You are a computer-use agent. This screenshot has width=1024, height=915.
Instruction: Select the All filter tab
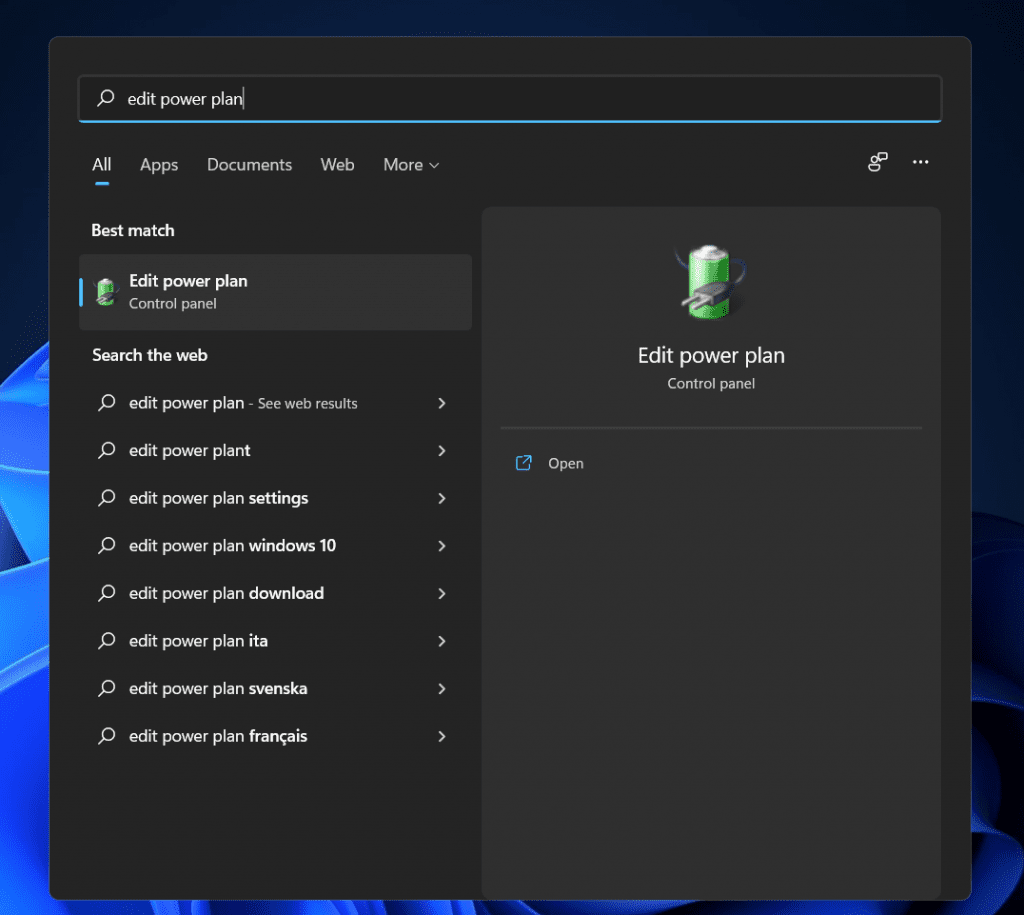click(101, 165)
